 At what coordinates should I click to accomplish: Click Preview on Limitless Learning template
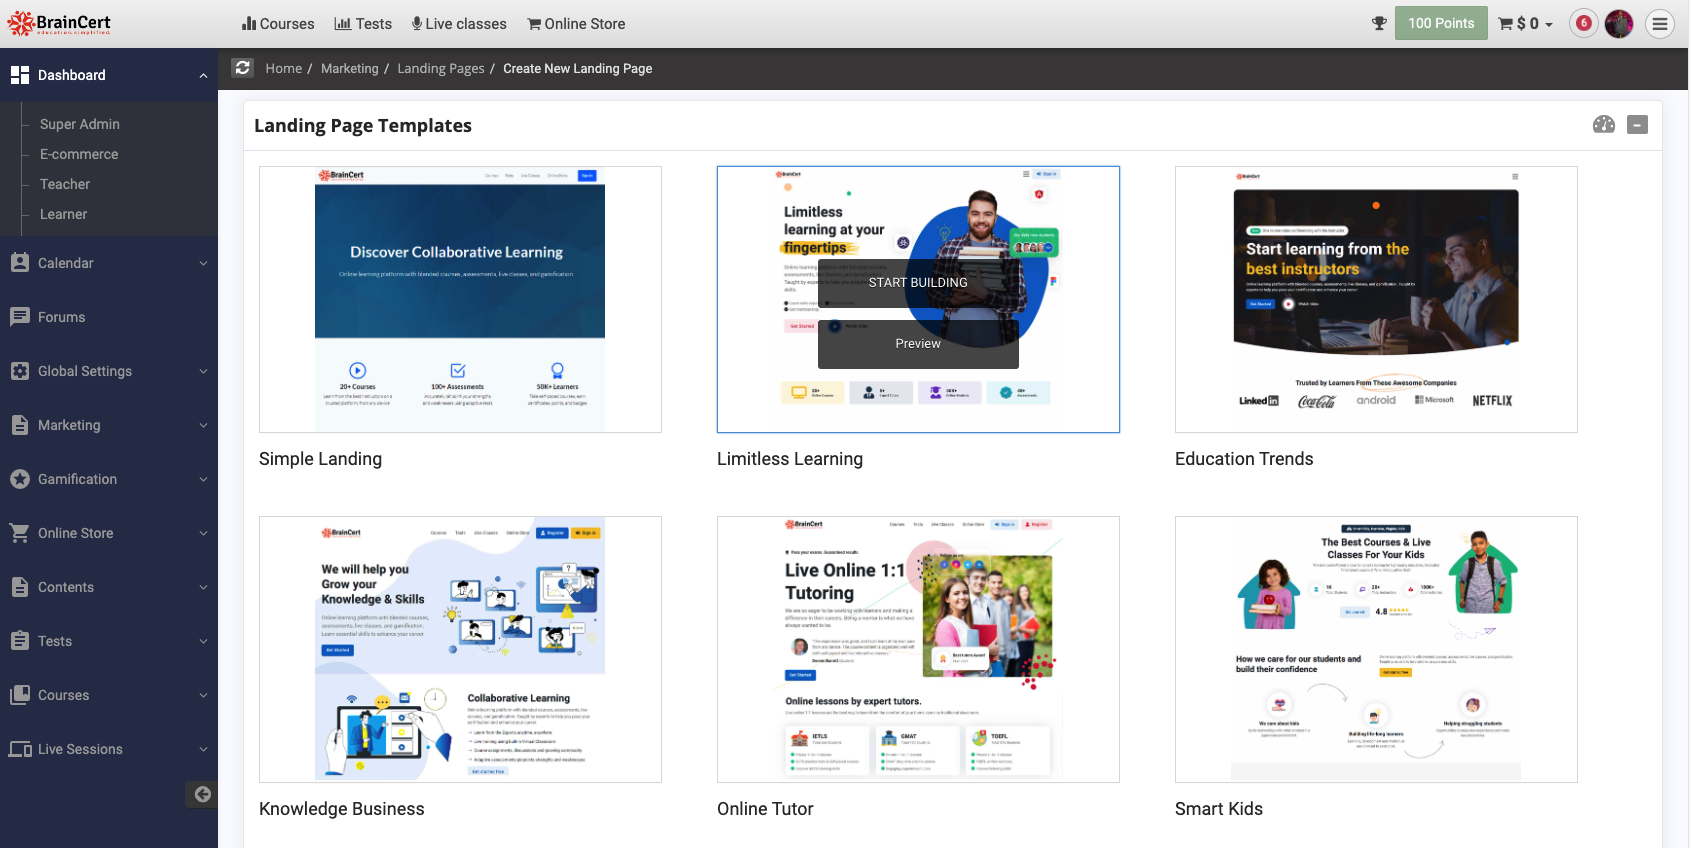click(x=918, y=344)
